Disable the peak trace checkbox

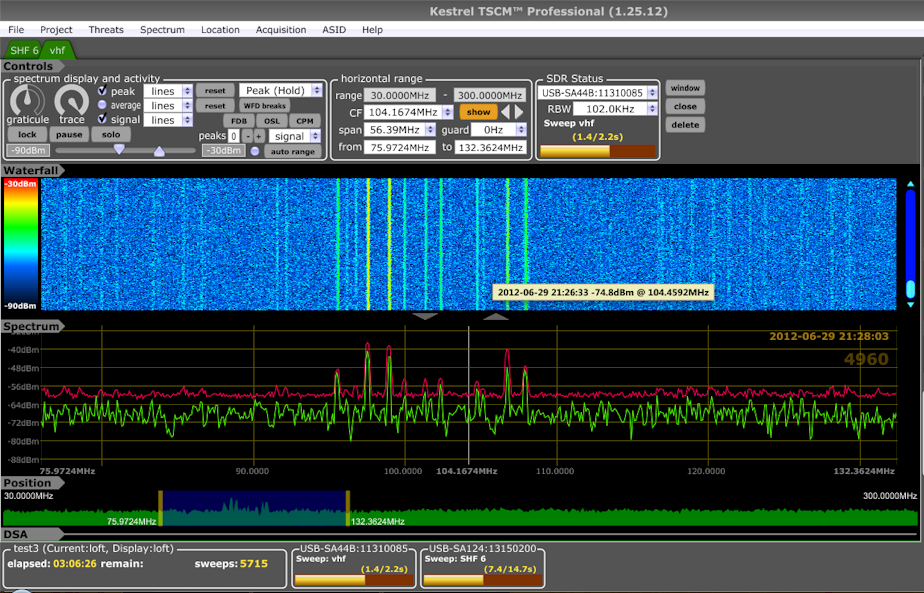[101, 91]
